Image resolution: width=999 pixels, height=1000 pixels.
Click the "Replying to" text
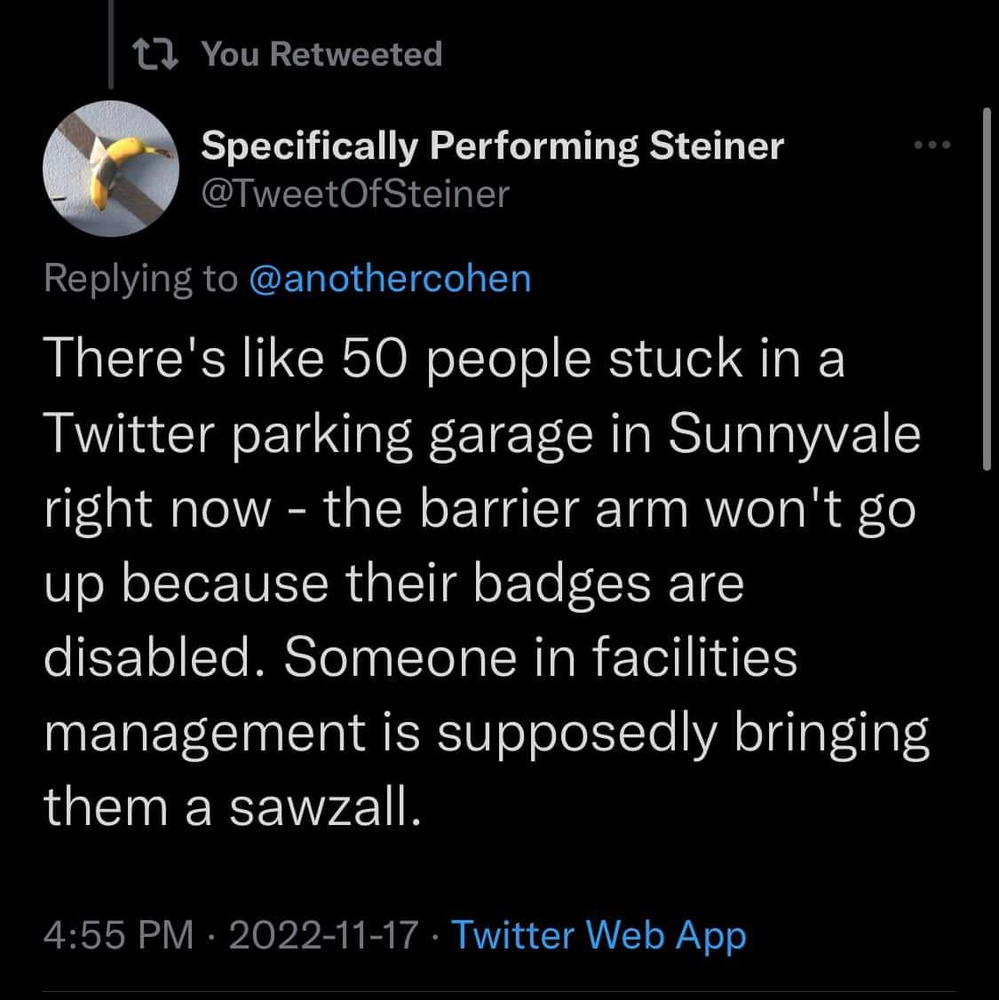[141, 277]
